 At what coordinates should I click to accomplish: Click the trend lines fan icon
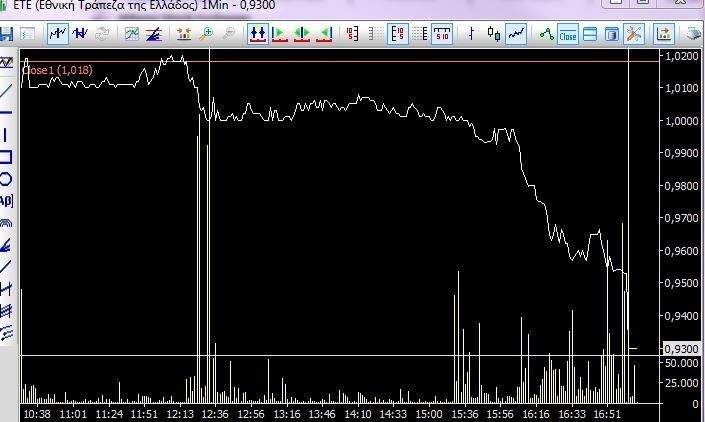coord(154,34)
